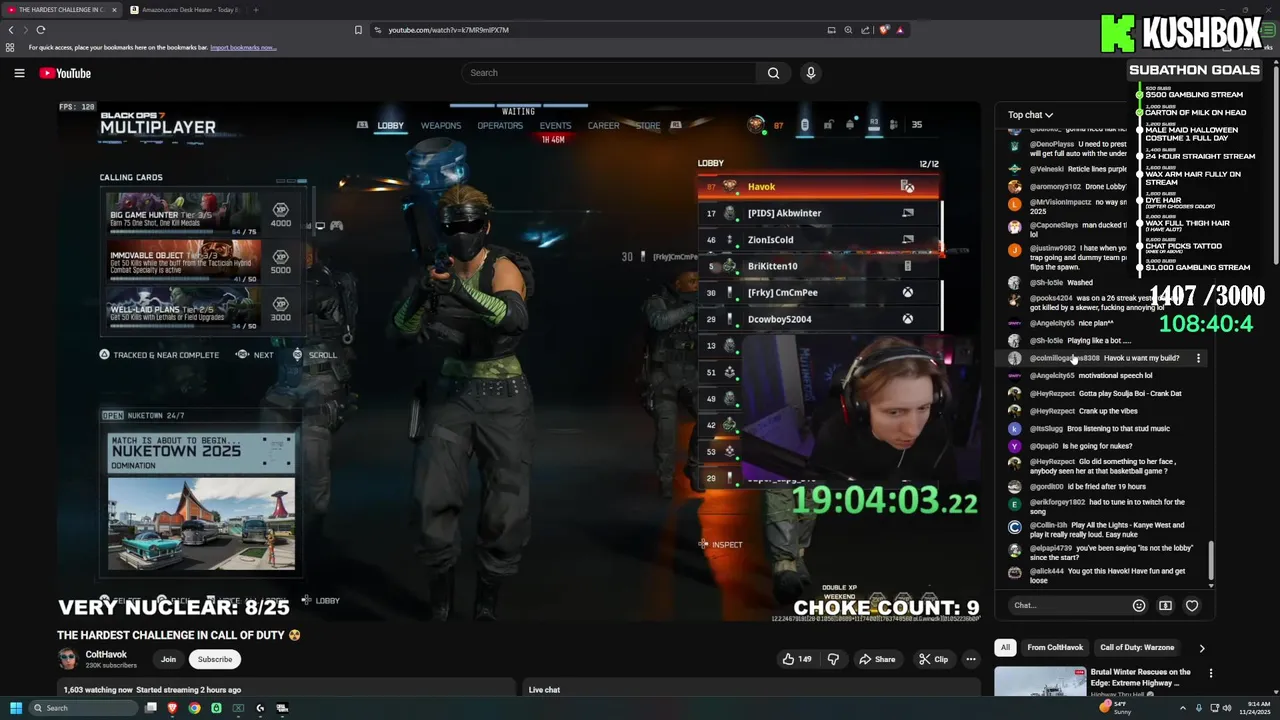The width and height of the screenshot is (1280, 720).
Task: Open options menu for Brutal Winter Rescues video
Action: [x=1210, y=674]
